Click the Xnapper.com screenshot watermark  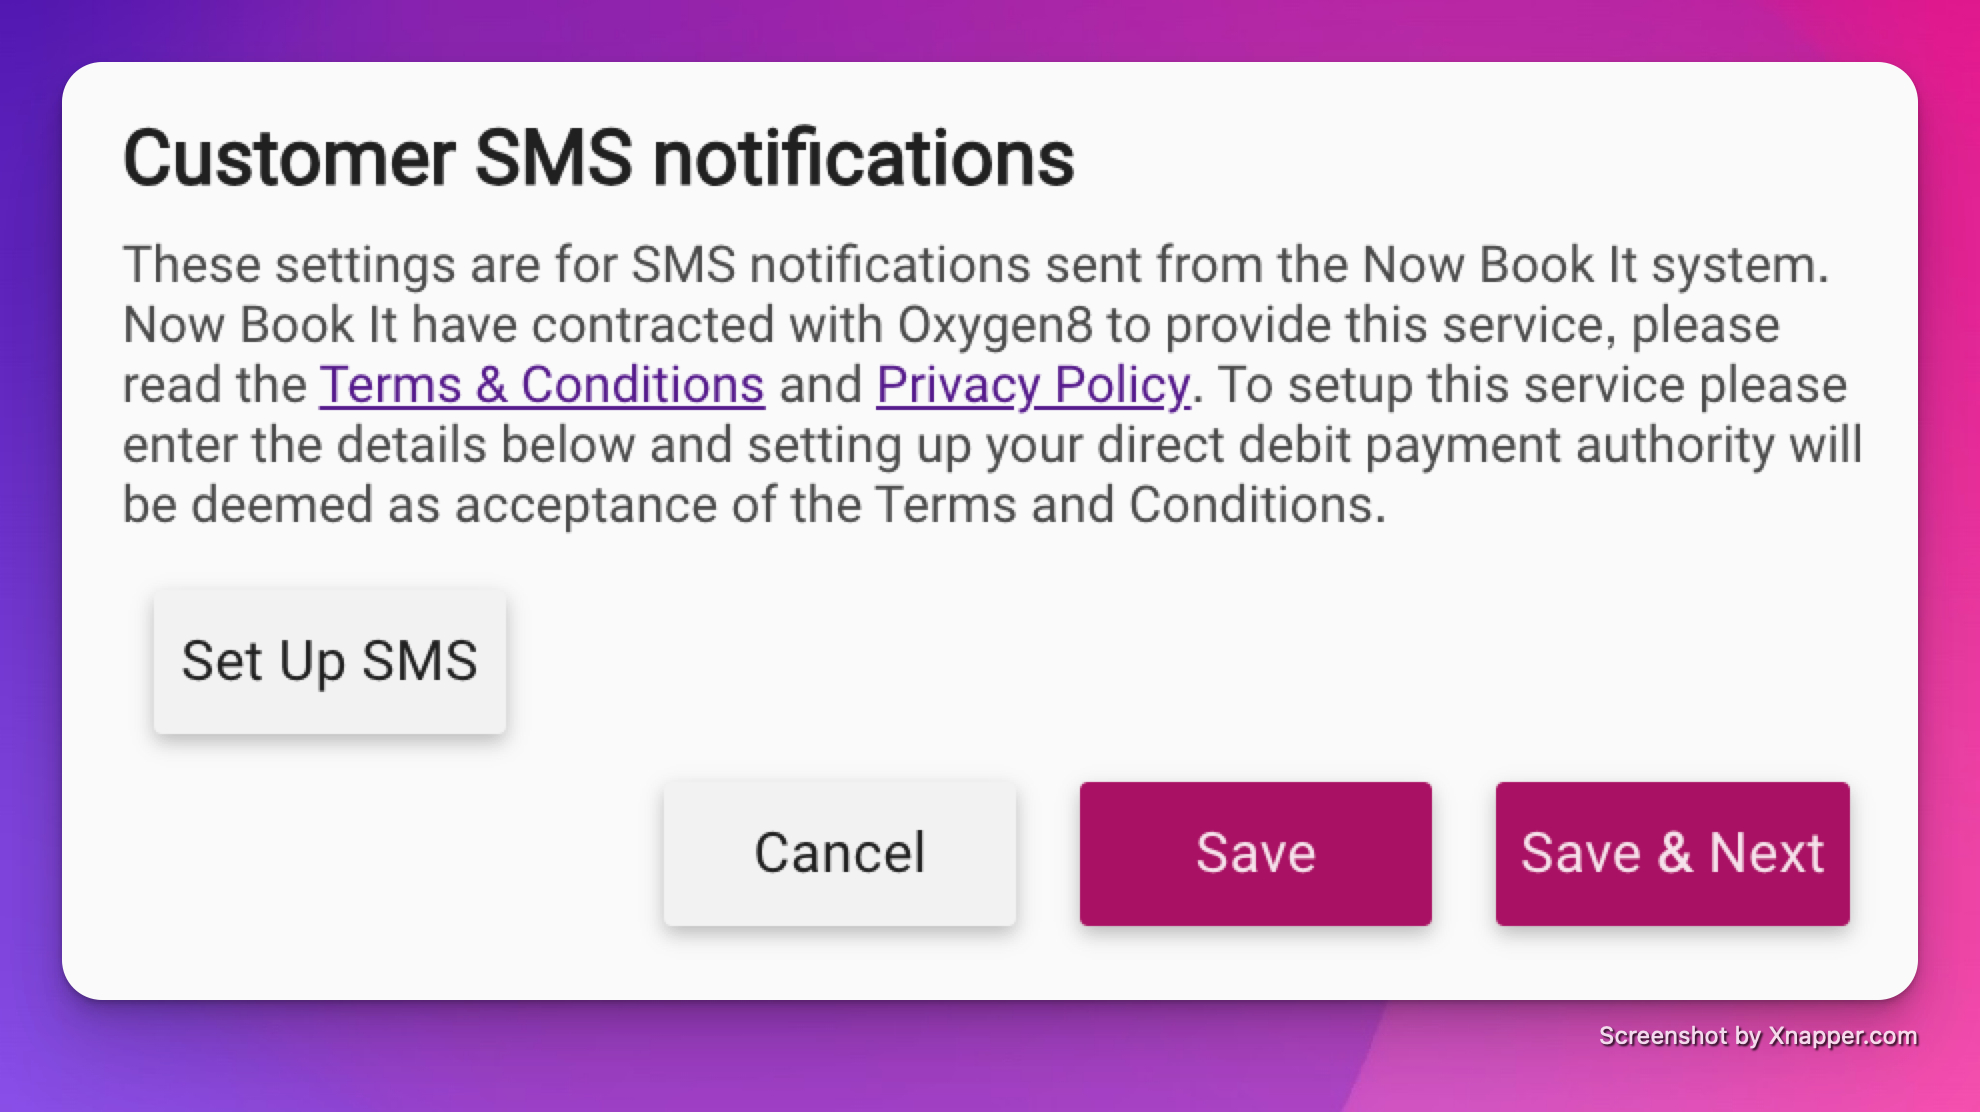click(1757, 1036)
